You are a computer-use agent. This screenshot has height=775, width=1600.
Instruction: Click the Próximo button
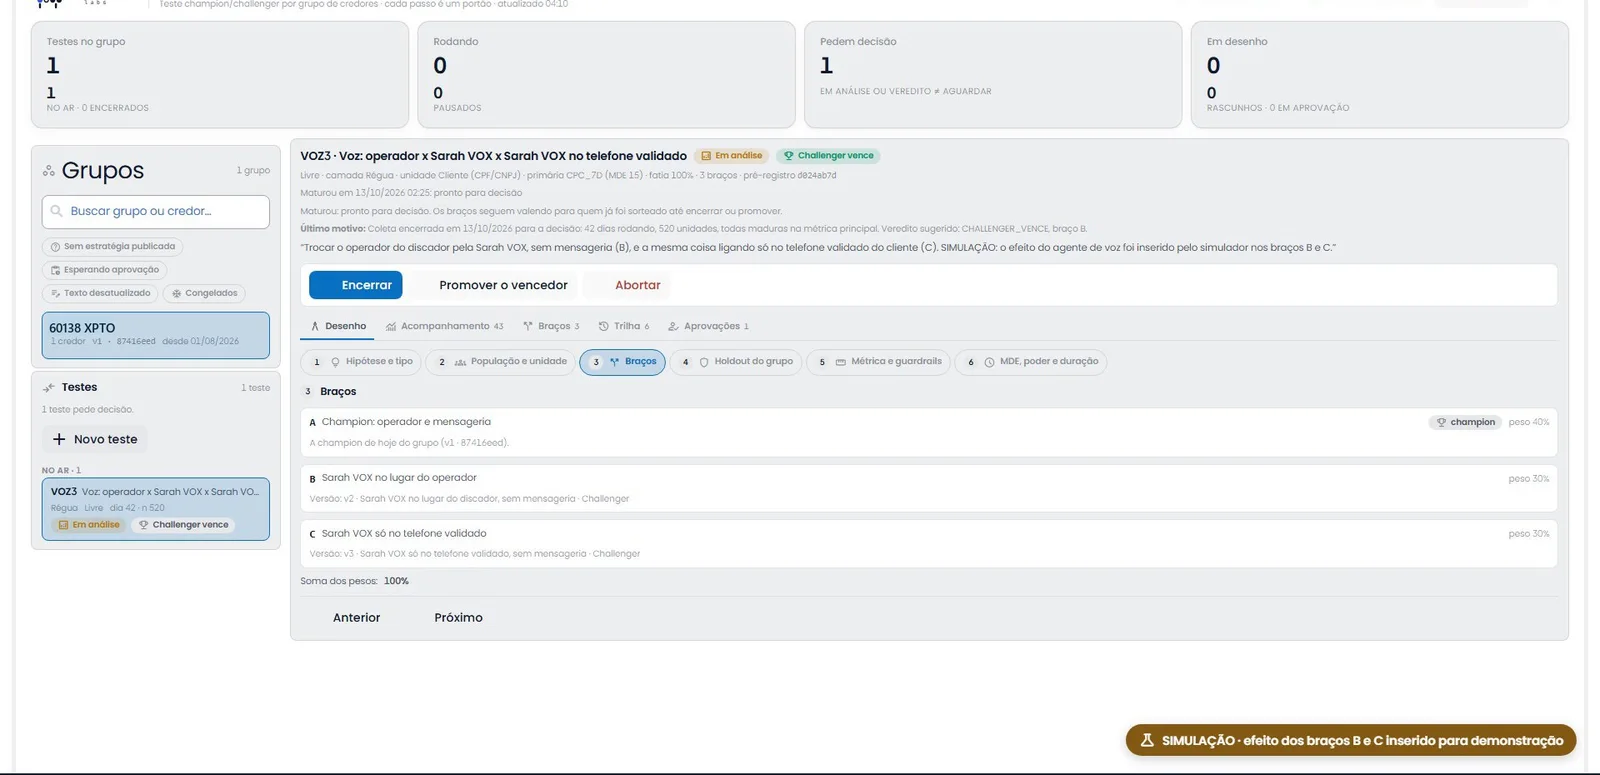click(x=448, y=618)
